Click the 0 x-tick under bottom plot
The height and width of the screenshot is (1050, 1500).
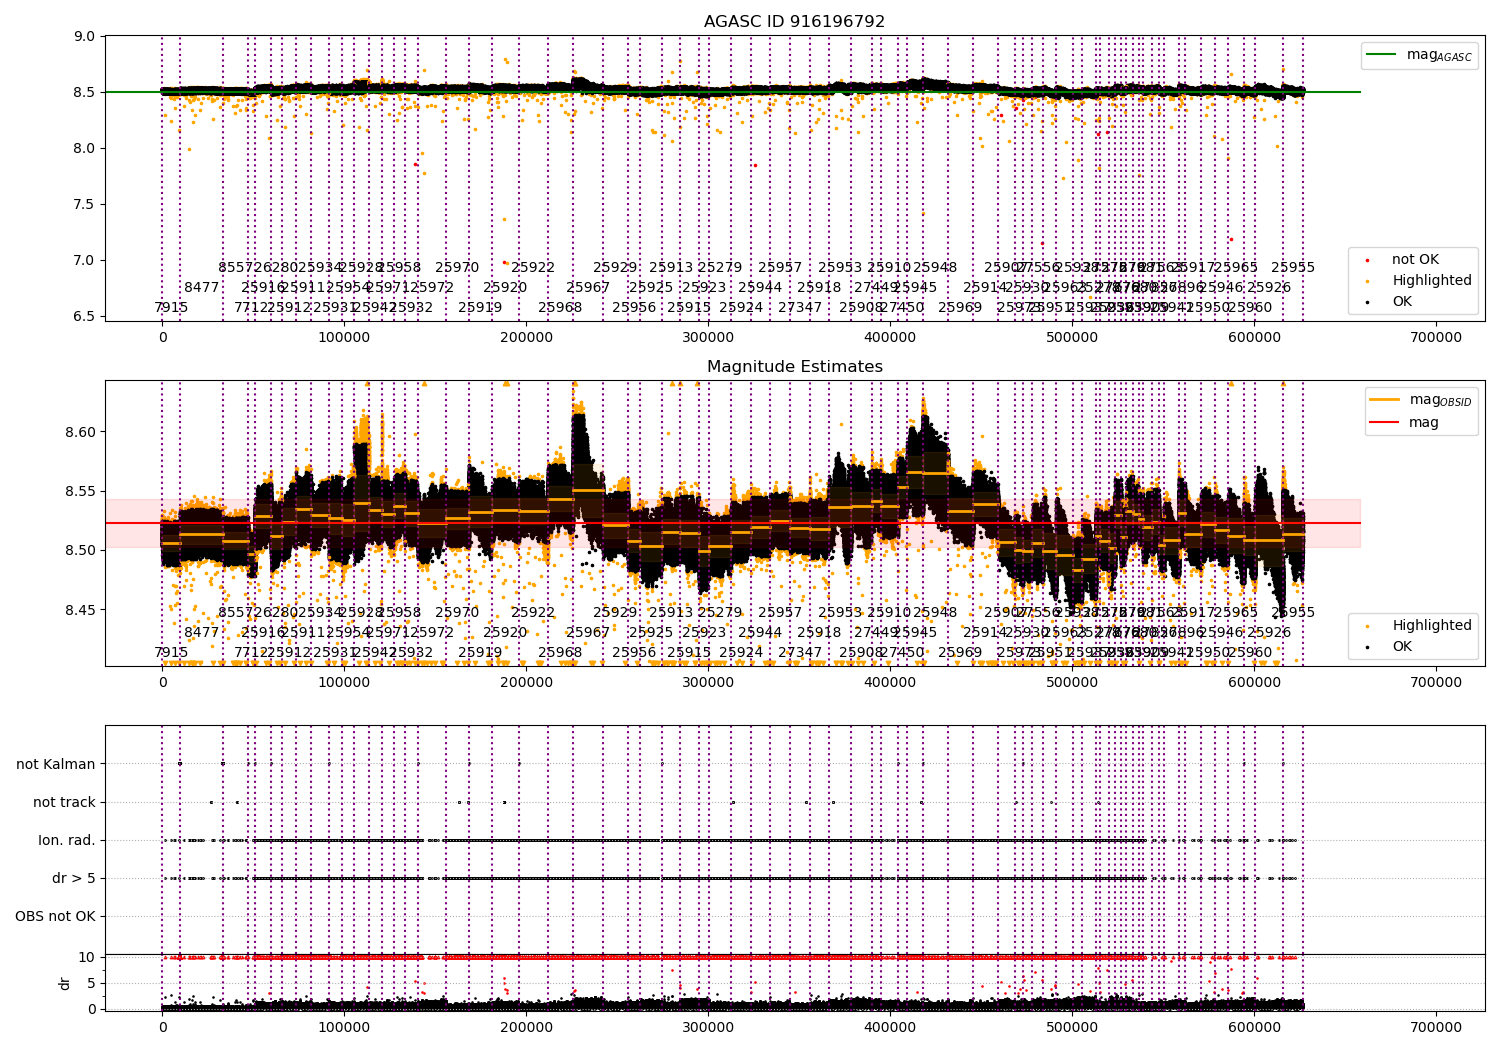(x=162, y=1028)
